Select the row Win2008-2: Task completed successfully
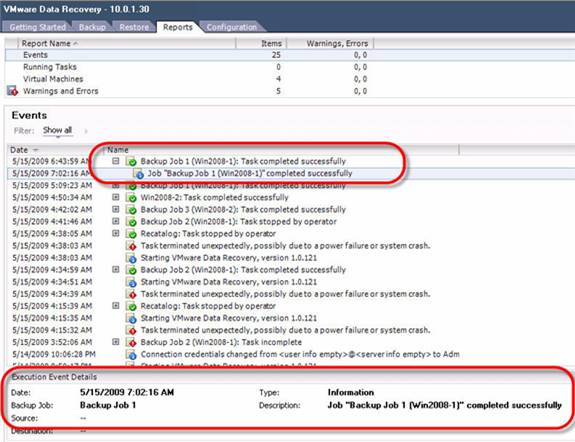The height and width of the screenshot is (442, 575). coord(290,197)
